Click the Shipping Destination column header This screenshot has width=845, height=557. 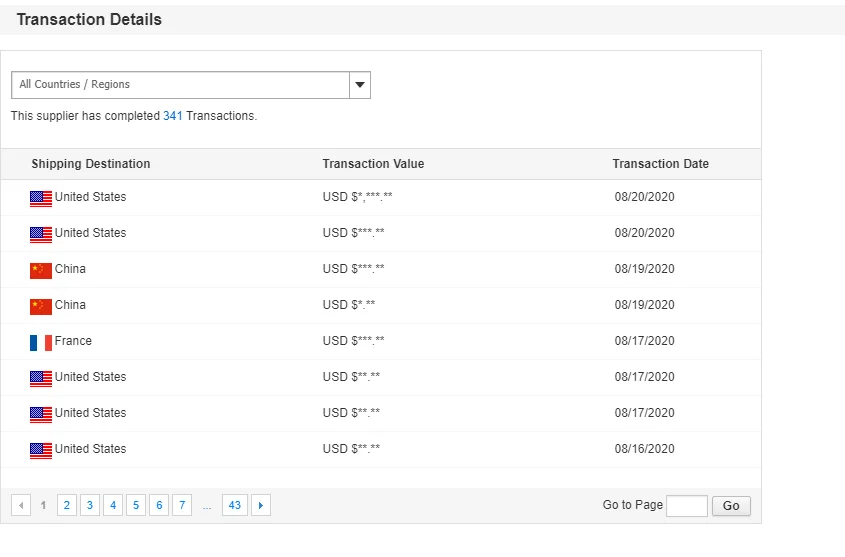(x=91, y=164)
